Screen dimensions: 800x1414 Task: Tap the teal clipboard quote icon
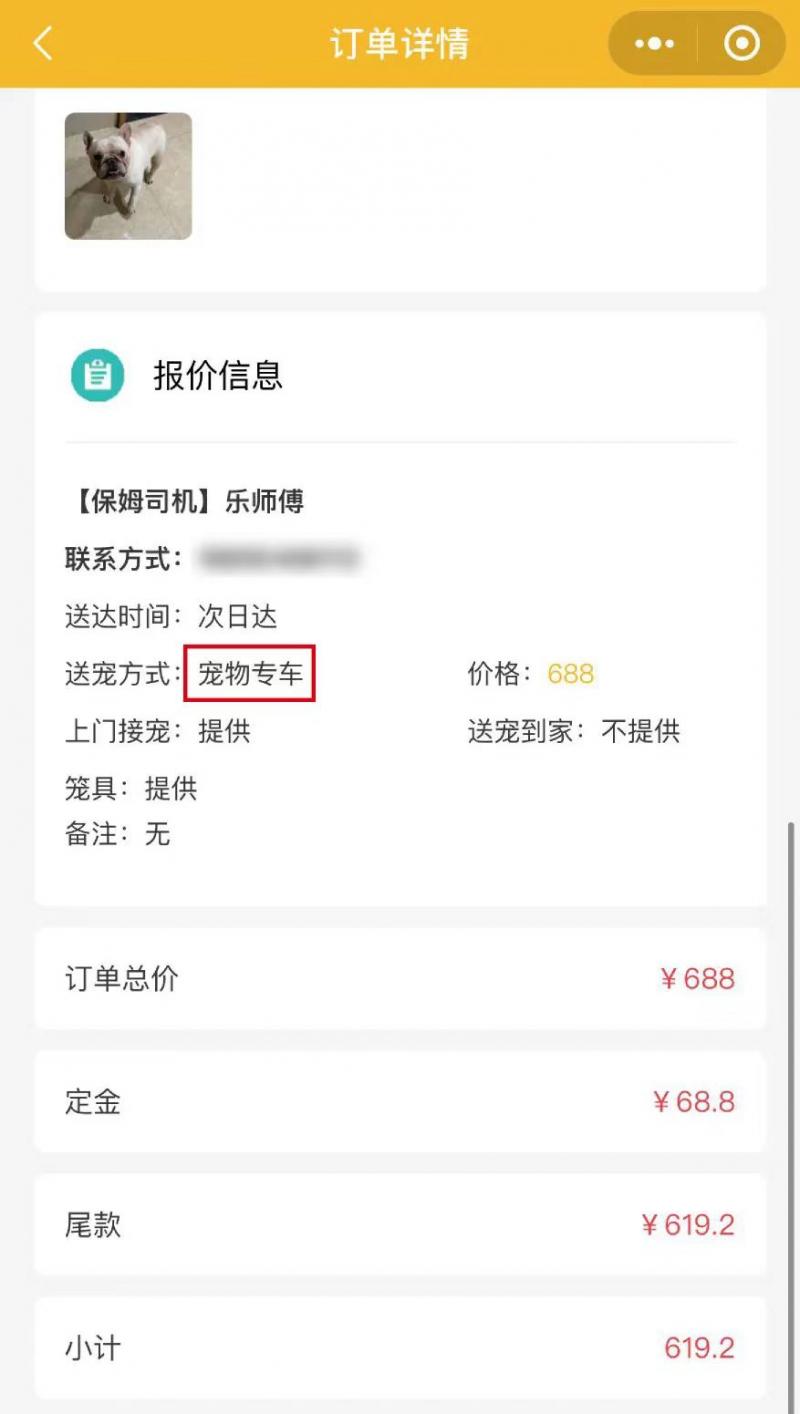[x=97, y=375]
